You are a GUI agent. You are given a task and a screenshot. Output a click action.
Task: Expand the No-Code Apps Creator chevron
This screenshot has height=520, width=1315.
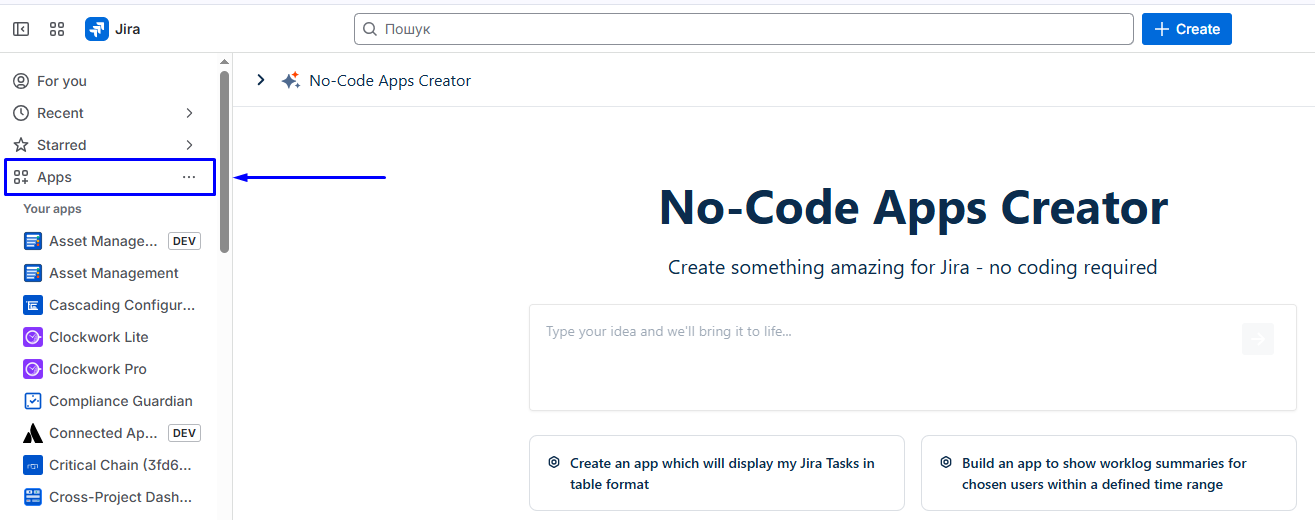261,80
